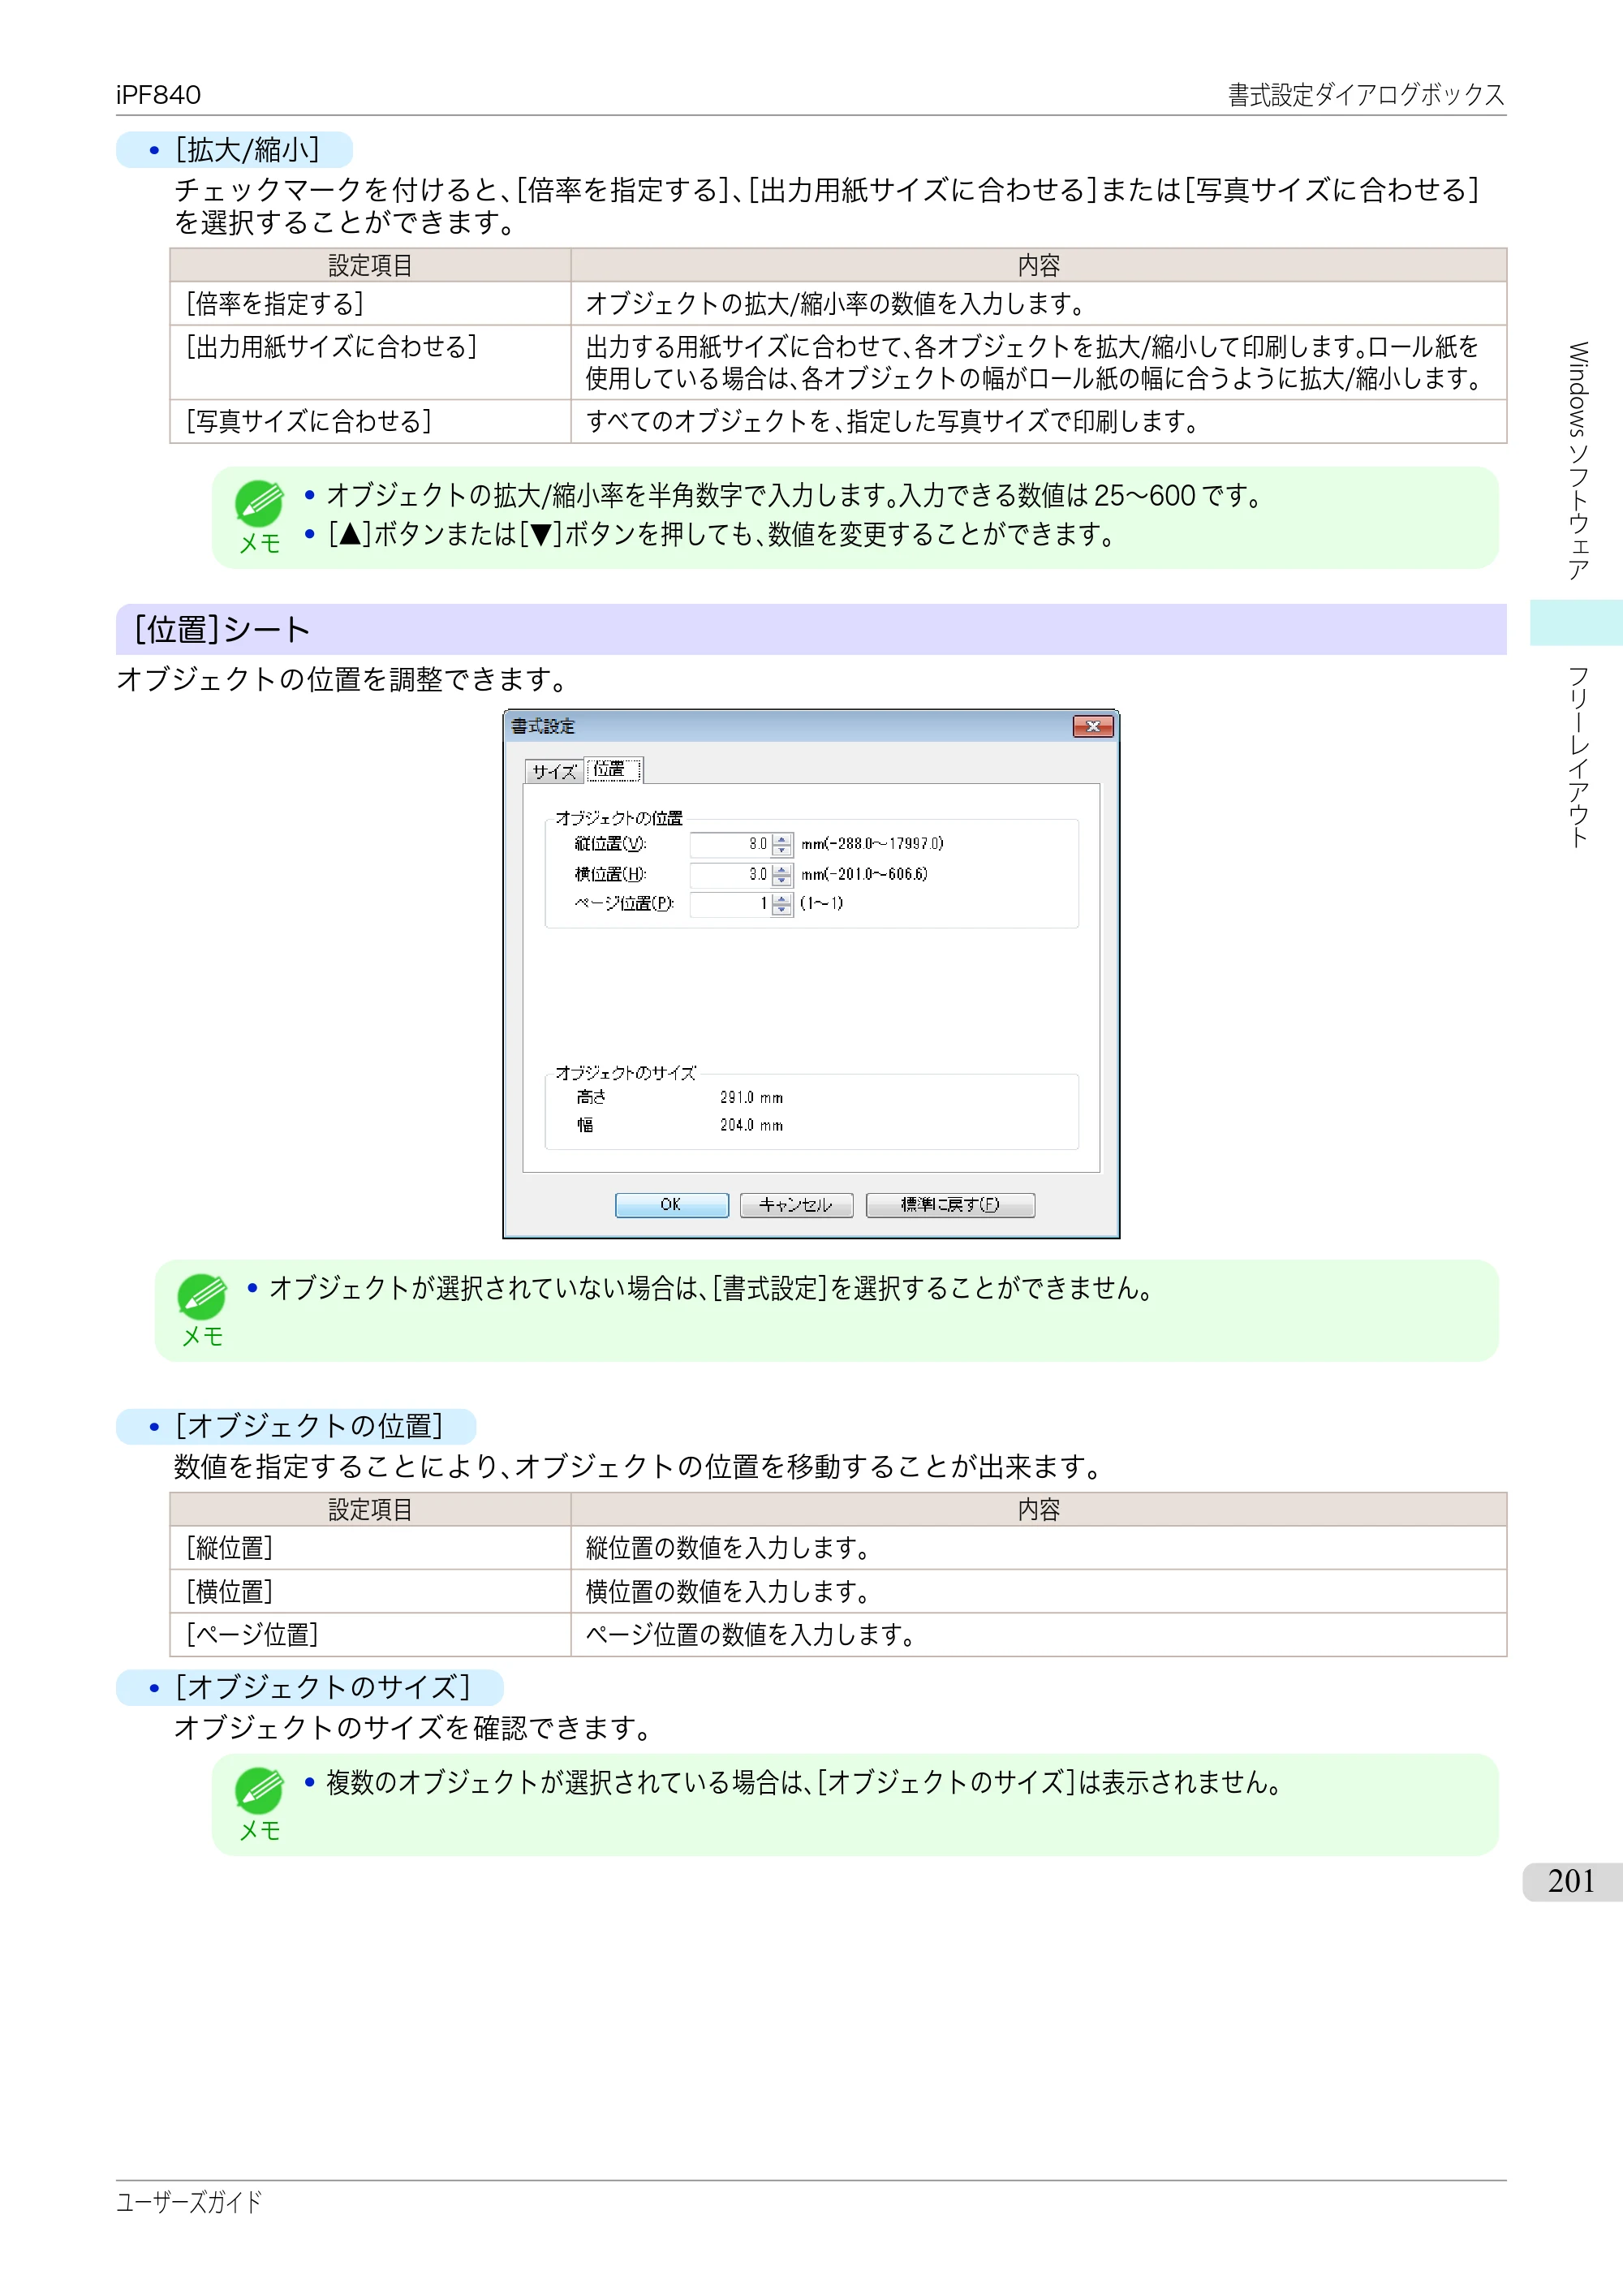This screenshot has height=2296, width=1623.
Task: Confirm the dialog with the OK button
Action: 671,1205
